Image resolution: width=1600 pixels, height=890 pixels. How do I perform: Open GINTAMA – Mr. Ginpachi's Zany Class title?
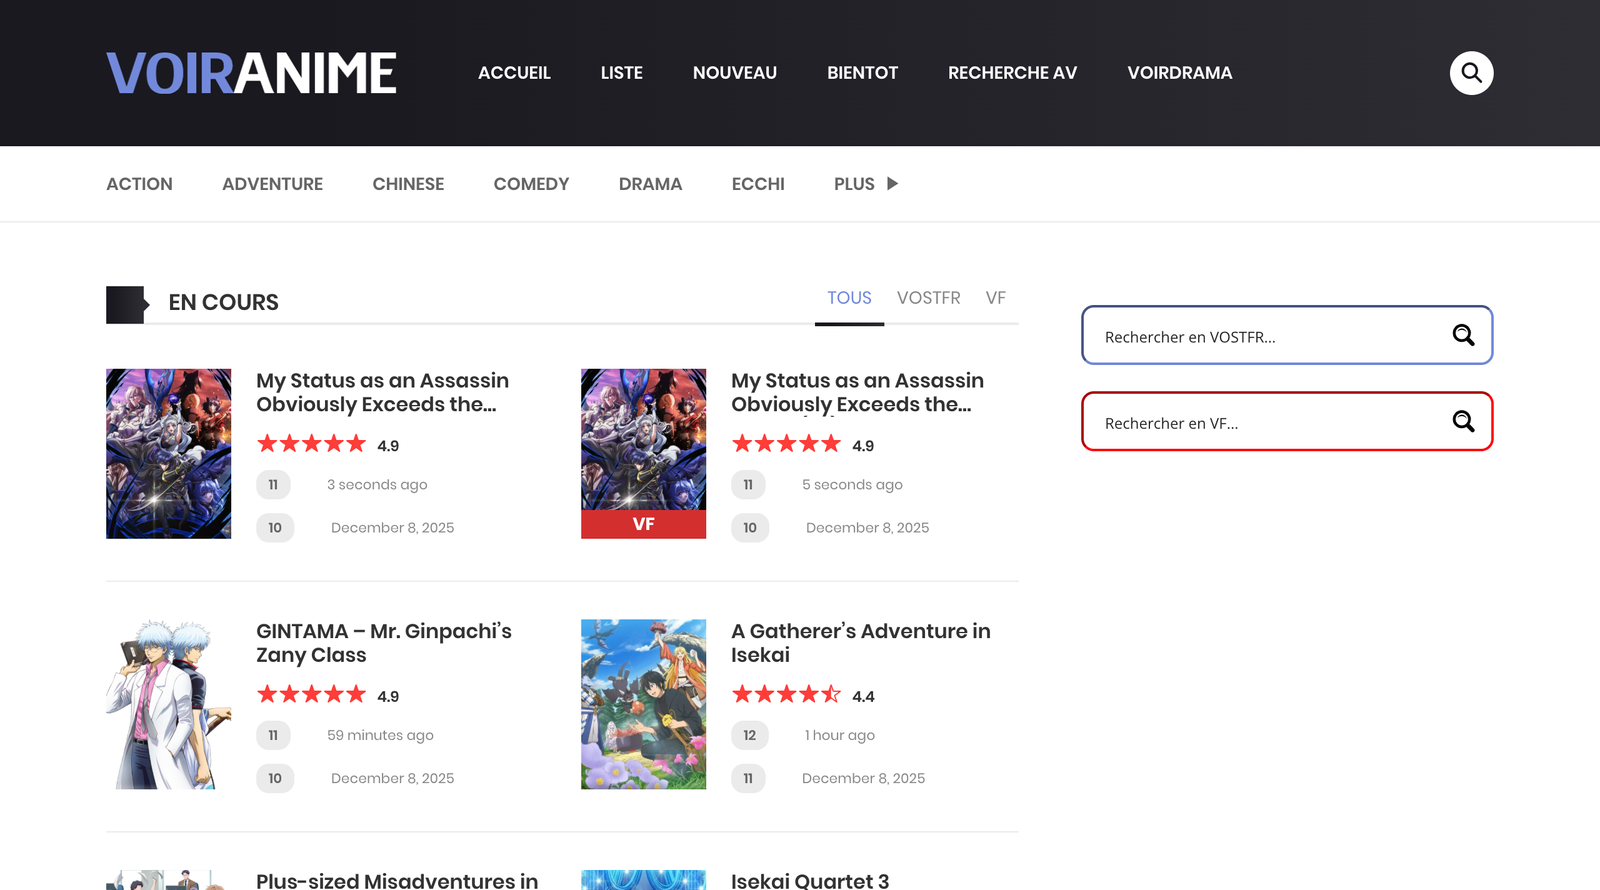tap(384, 643)
